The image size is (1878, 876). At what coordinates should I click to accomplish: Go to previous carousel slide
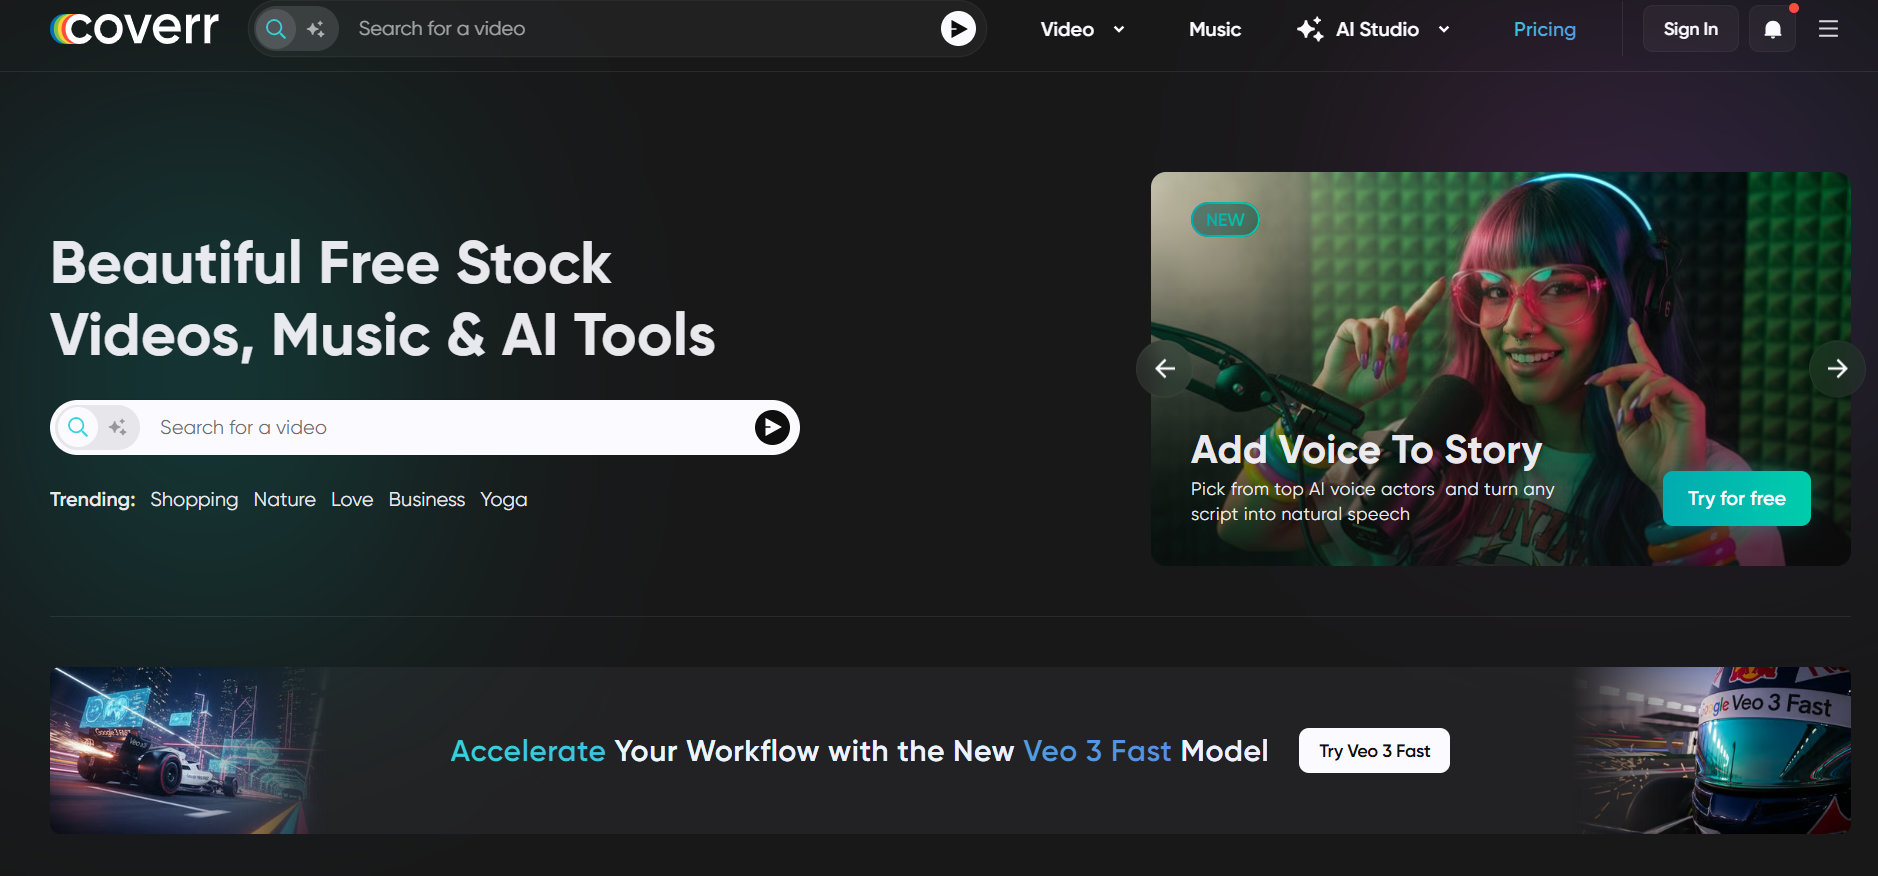1164,369
